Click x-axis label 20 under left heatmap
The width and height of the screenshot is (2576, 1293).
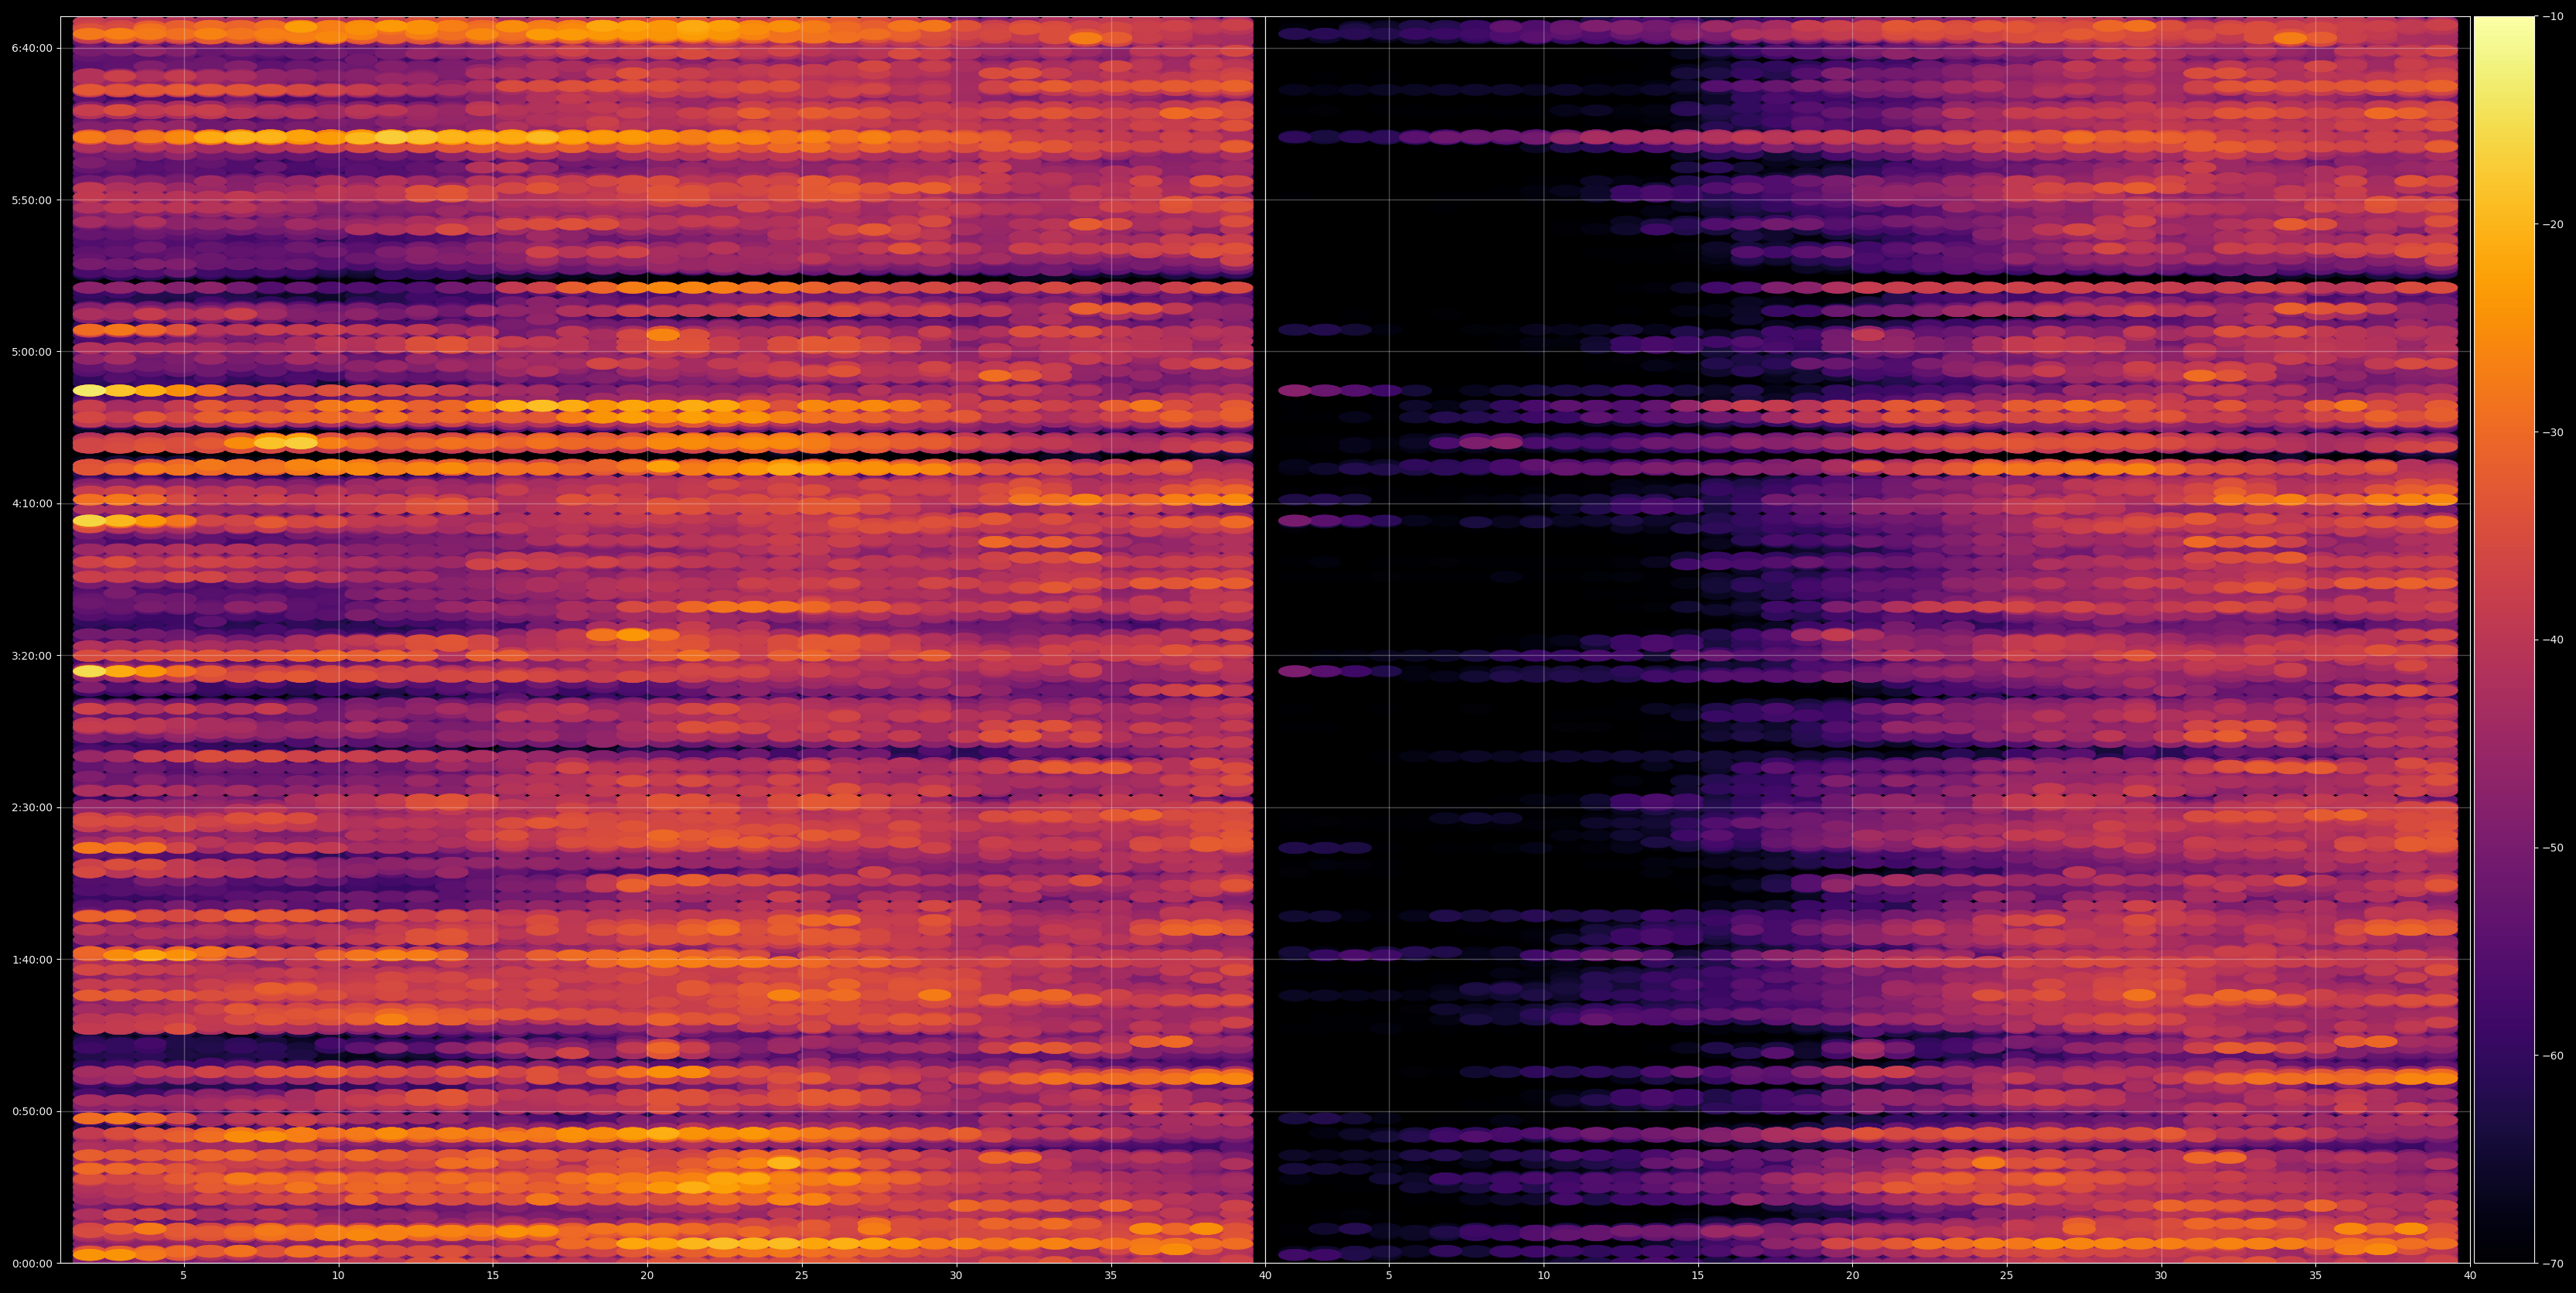[647, 1277]
